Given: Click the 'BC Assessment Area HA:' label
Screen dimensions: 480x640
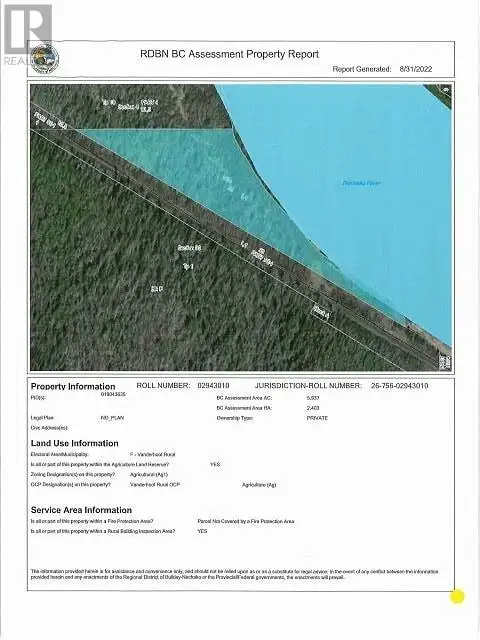Looking at the screenshot, I should coord(244,408).
